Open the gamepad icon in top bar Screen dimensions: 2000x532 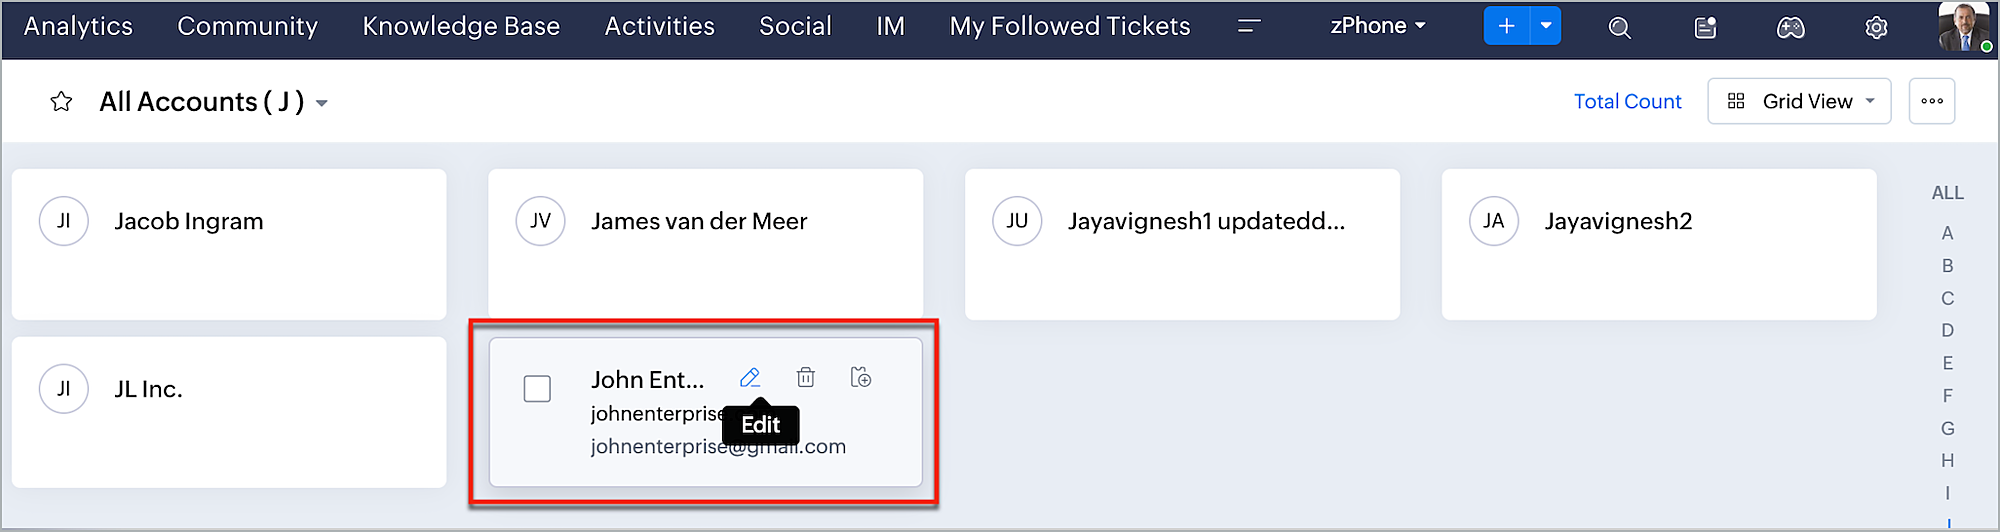(1790, 27)
